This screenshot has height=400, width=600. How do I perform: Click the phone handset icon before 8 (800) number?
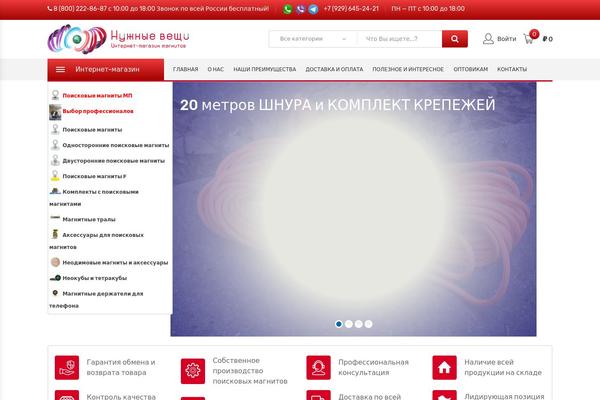click(x=50, y=8)
